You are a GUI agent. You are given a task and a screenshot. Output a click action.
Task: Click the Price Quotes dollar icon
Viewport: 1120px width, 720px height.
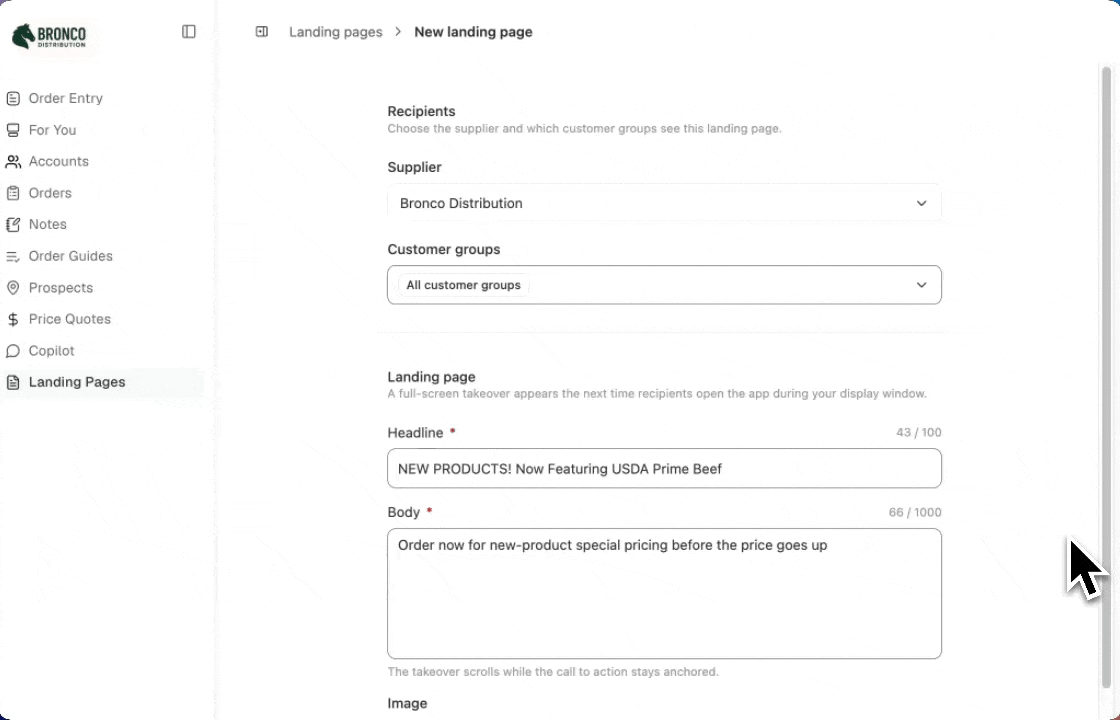coord(13,319)
